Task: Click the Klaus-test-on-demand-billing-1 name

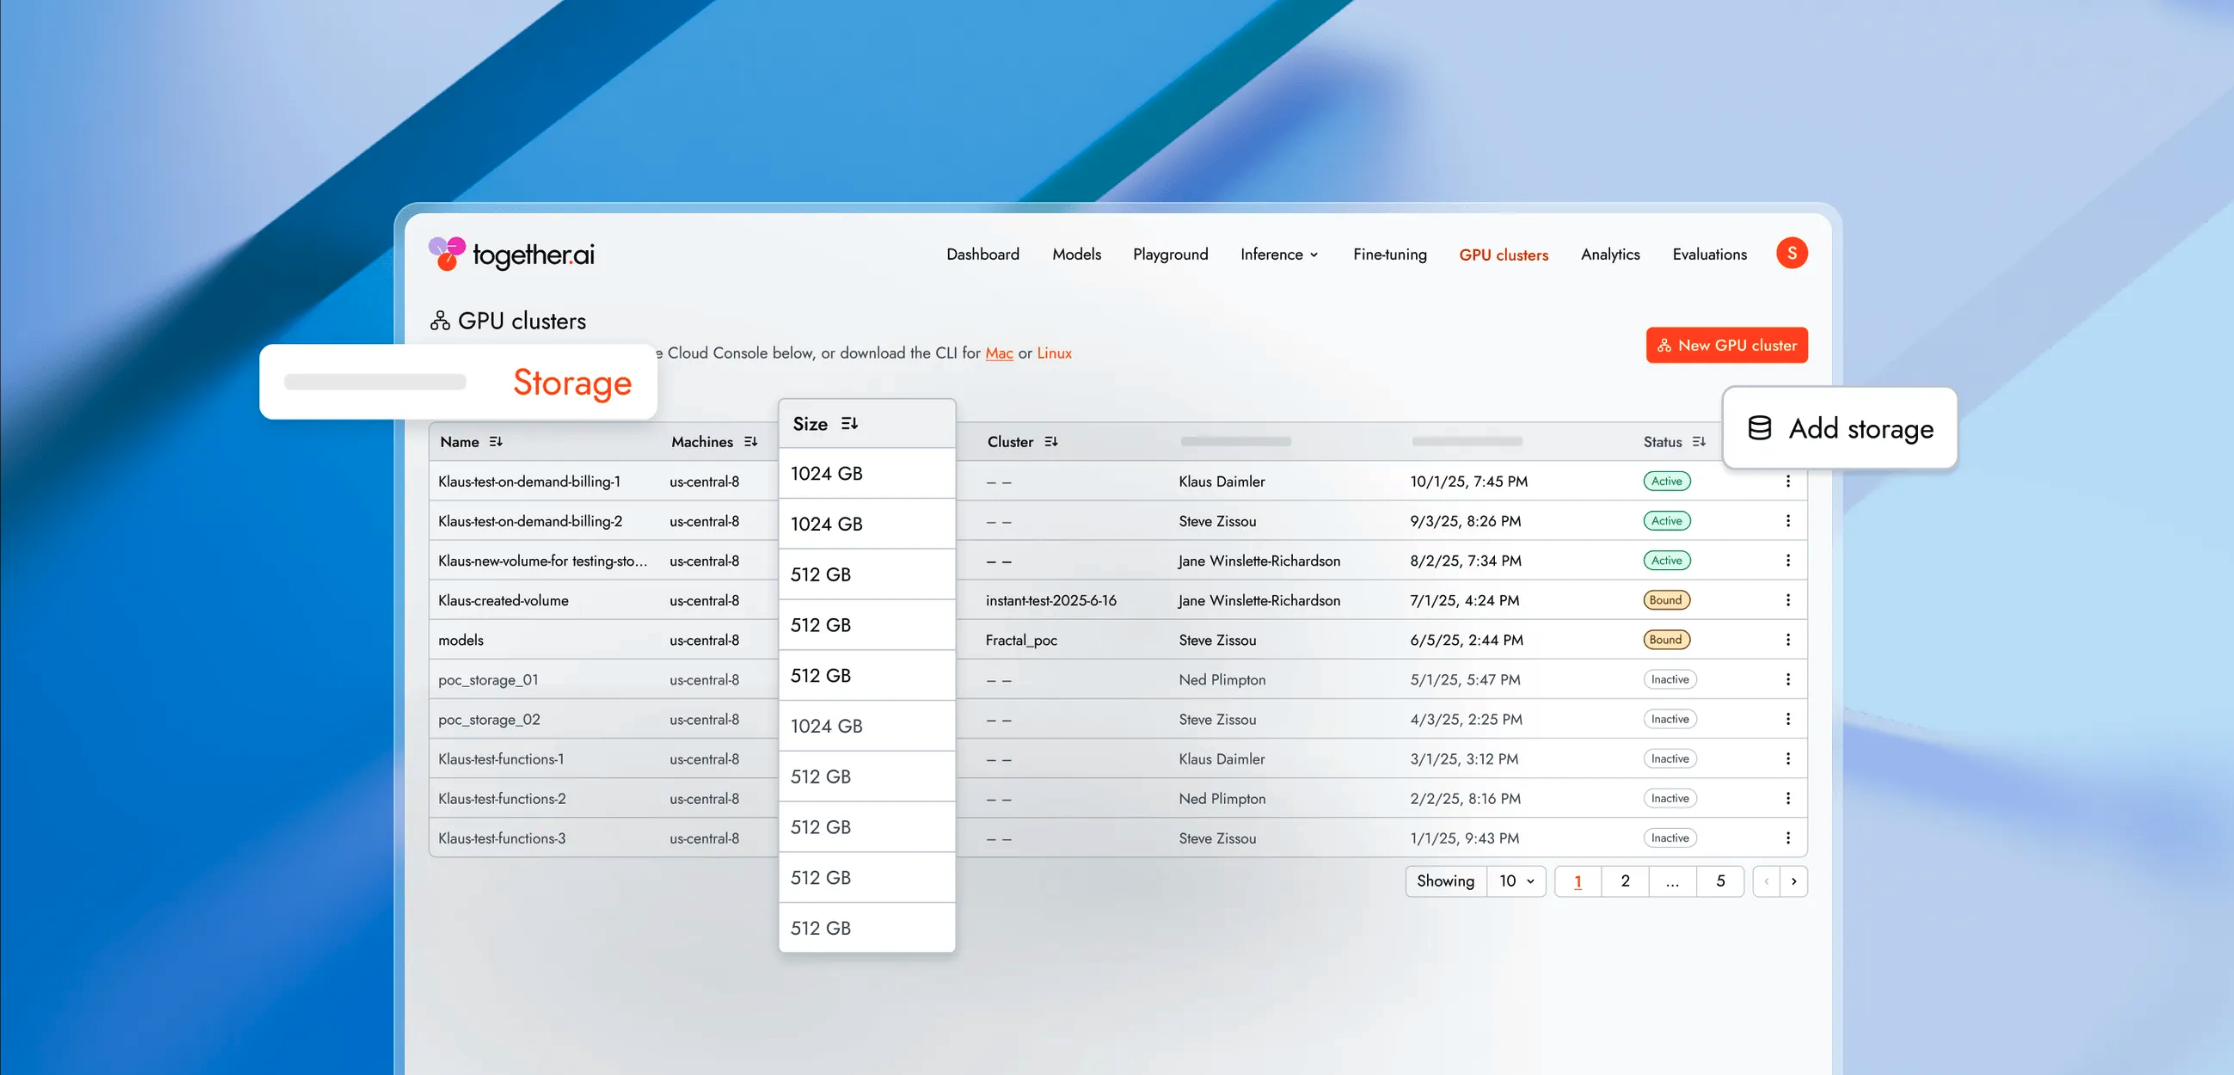Action: [x=529, y=482]
